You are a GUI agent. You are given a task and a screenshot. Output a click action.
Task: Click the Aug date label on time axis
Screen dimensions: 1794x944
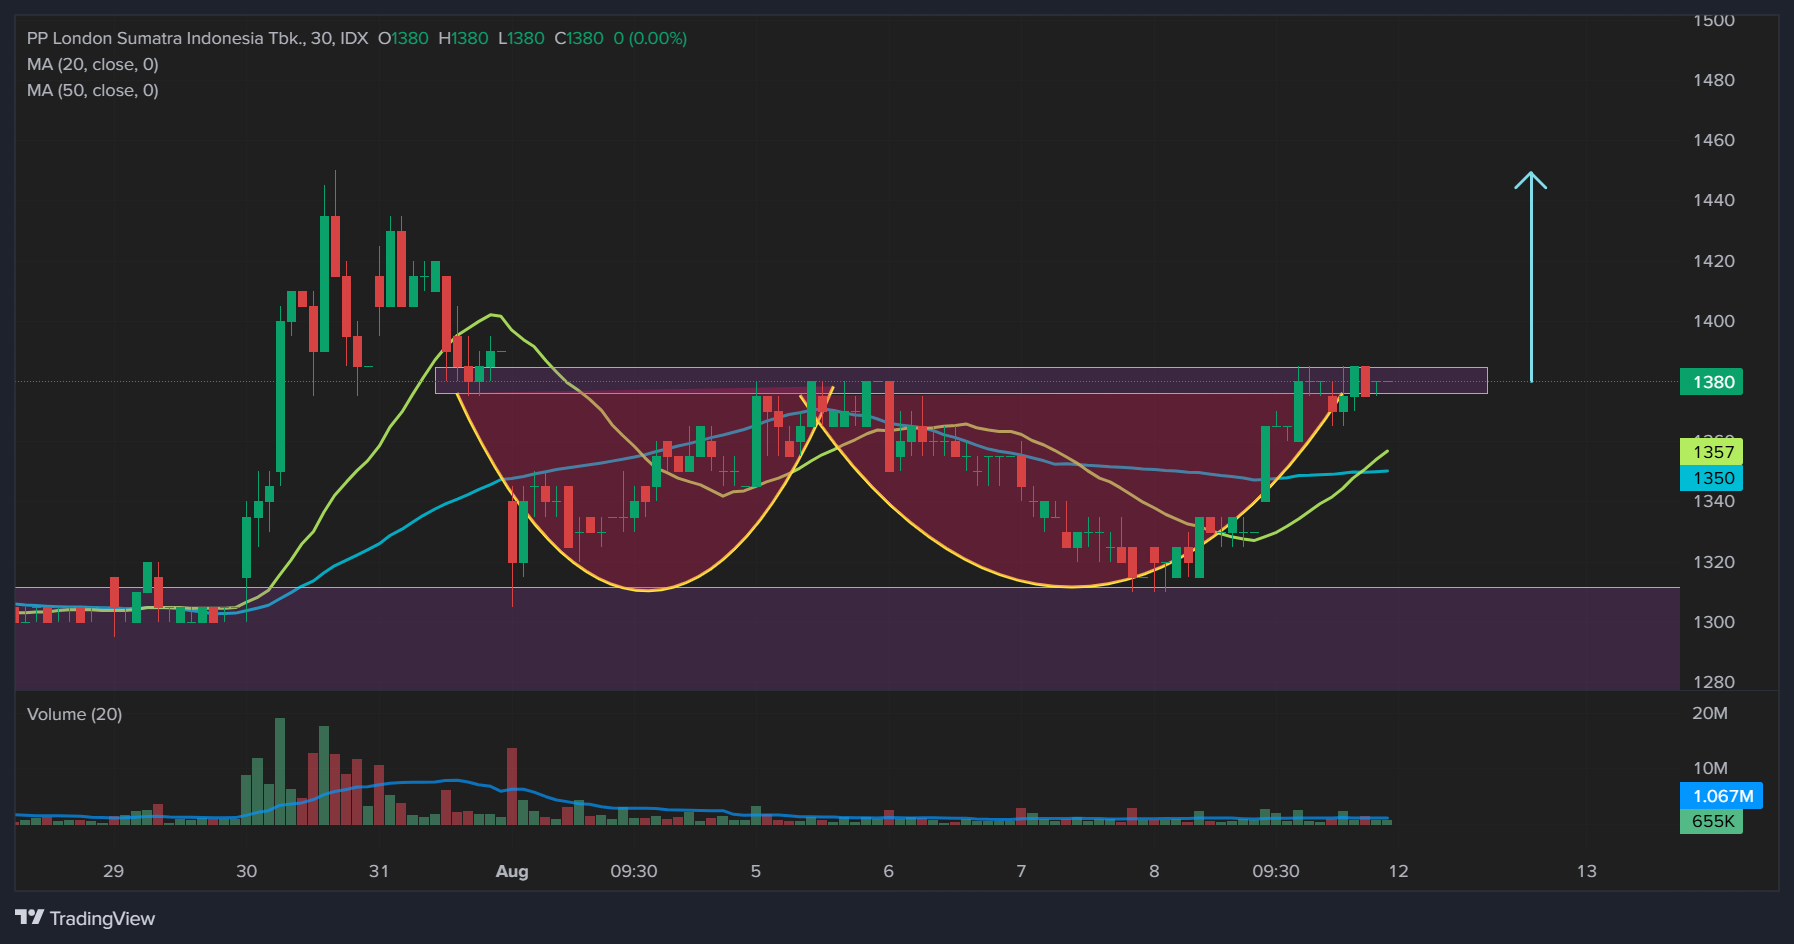(512, 871)
